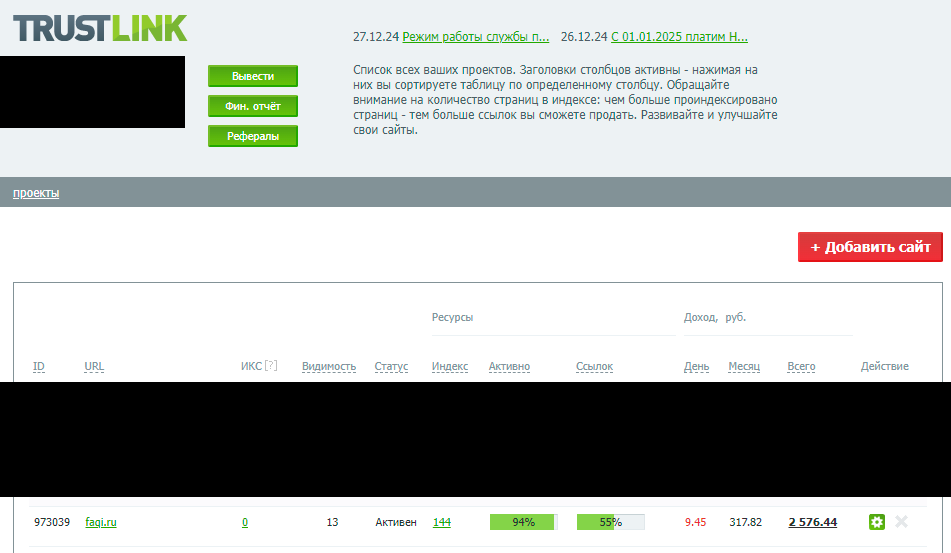The image size is (951, 553).
Task: Open news link С 01.01.2025 платим Н...
Action: pyautogui.click(x=679, y=36)
